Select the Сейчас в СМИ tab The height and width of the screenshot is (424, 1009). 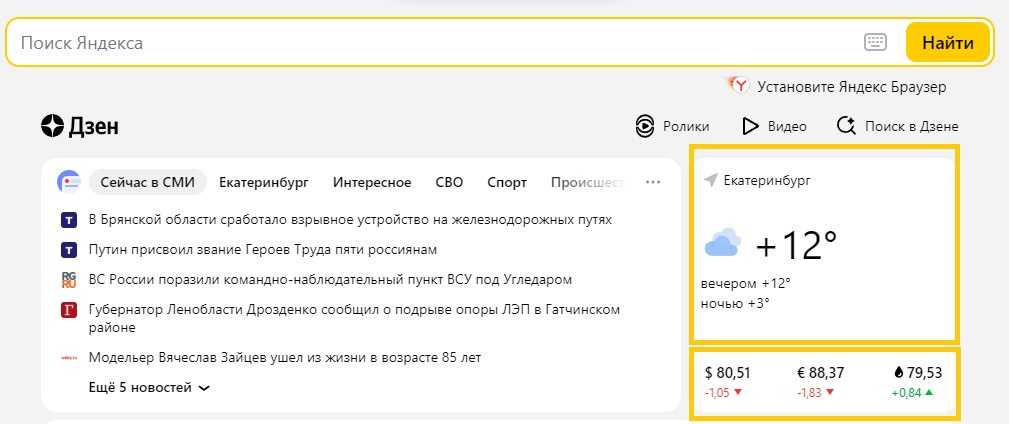(x=148, y=182)
